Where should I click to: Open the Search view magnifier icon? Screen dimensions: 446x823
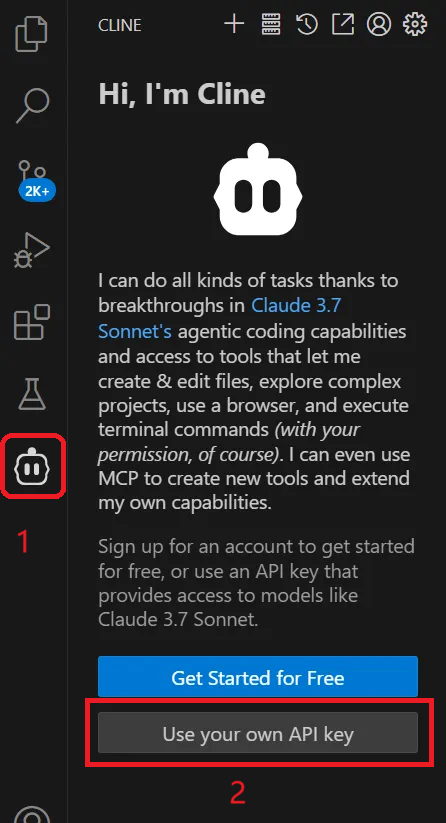coord(33,107)
